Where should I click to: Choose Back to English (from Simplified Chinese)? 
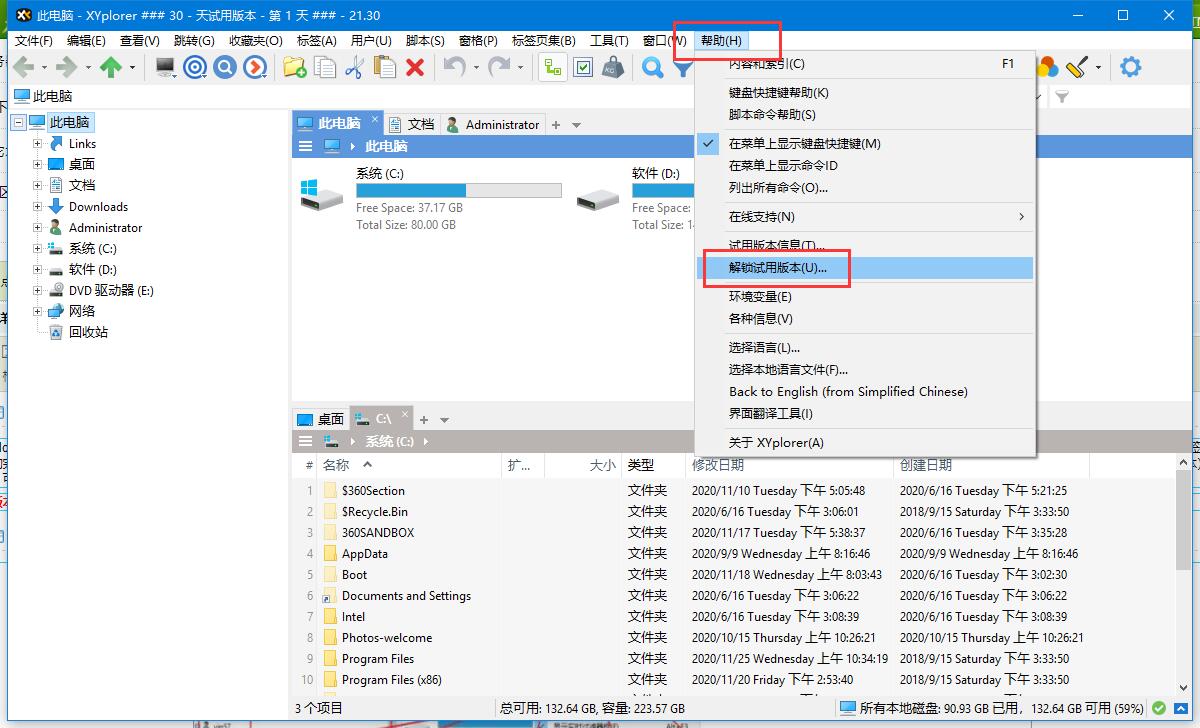[866, 391]
